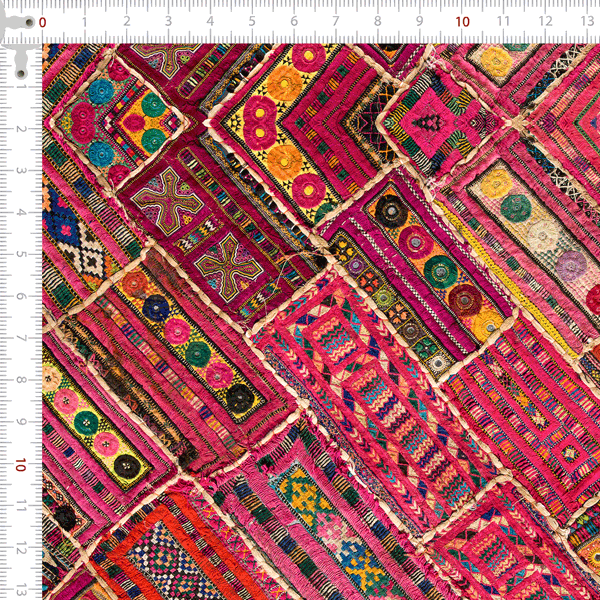Screen dimensions: 600x600
Task: Click the number 9 on the top ruler
Action: 419,21
